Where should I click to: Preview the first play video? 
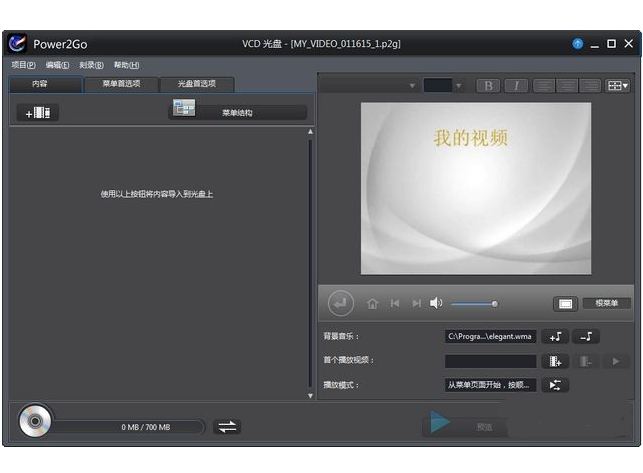point(616,361)
